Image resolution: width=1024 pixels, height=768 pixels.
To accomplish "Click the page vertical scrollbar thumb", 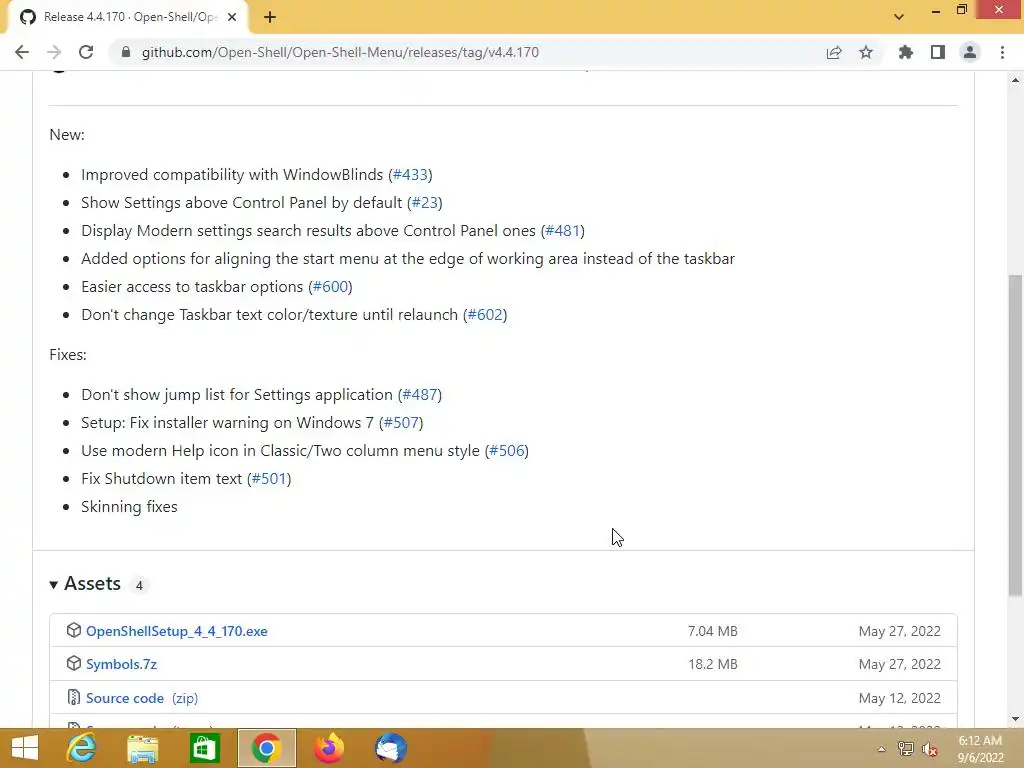I will tap(1015, 434).
